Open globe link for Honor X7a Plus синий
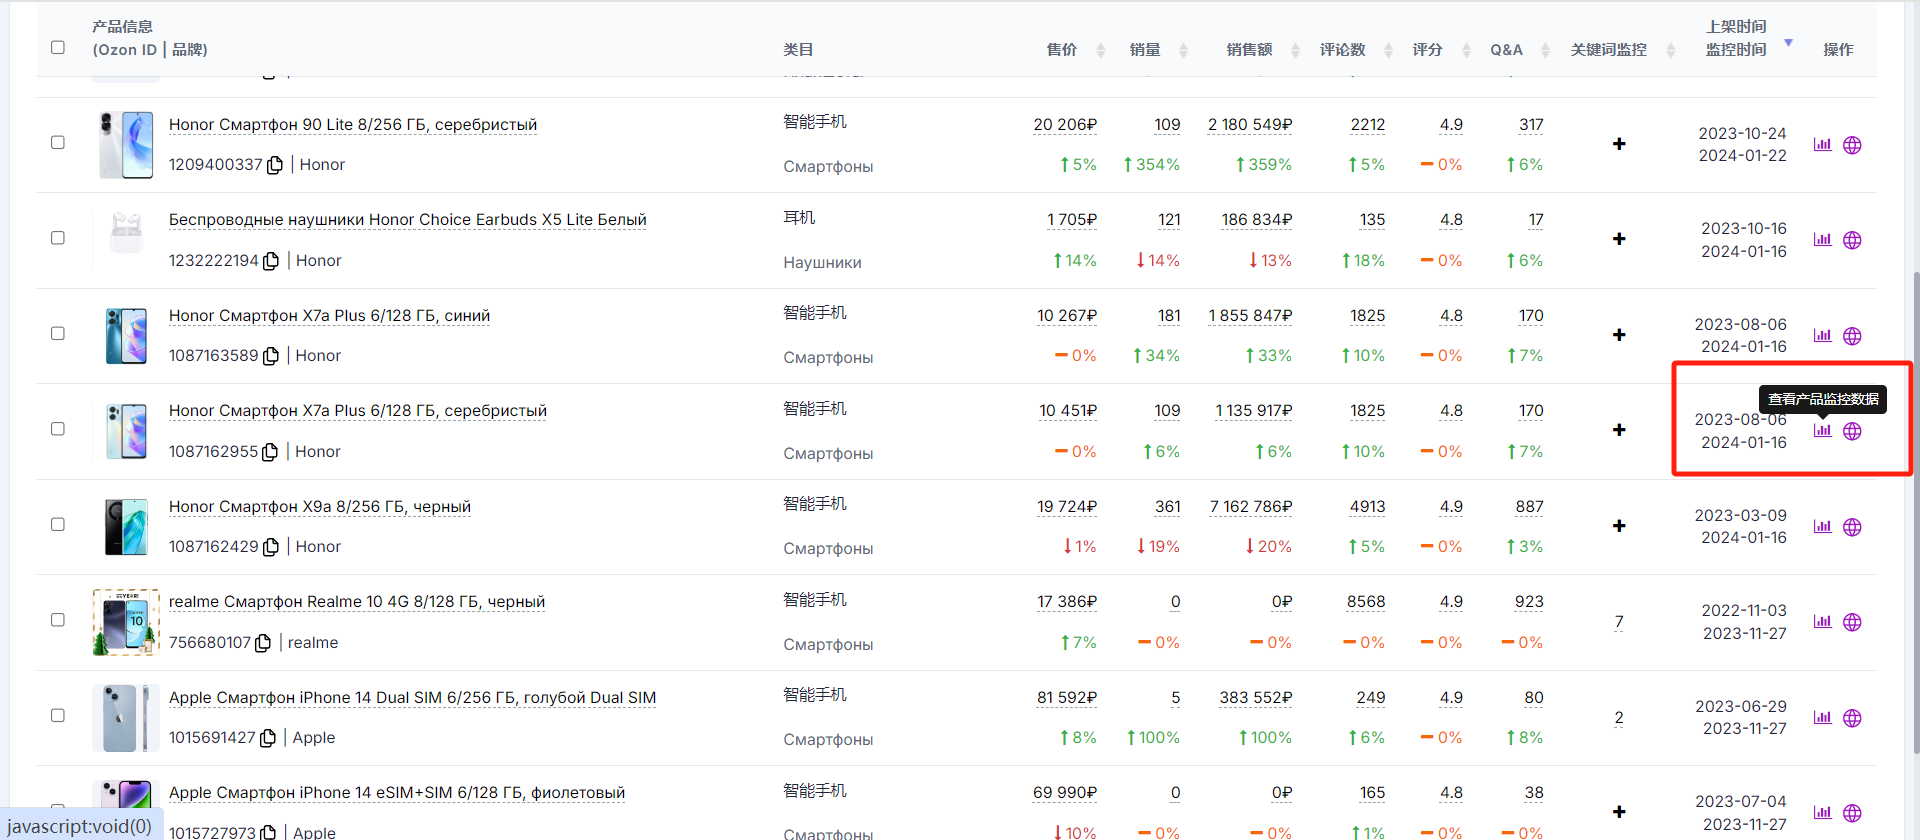Screen dimensions: 1920x840 coord(1852,336)
